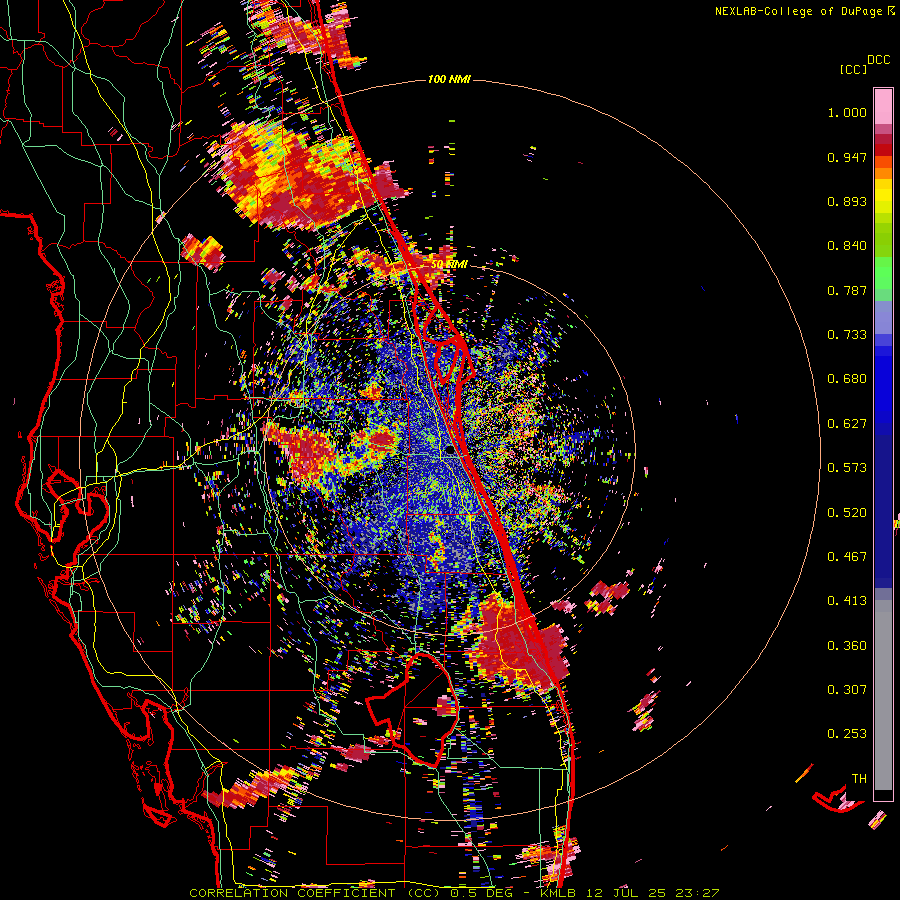This screenshot has width=900, height=900.
Task: Click the 0.307 color scale value
Action: point(847,690)
